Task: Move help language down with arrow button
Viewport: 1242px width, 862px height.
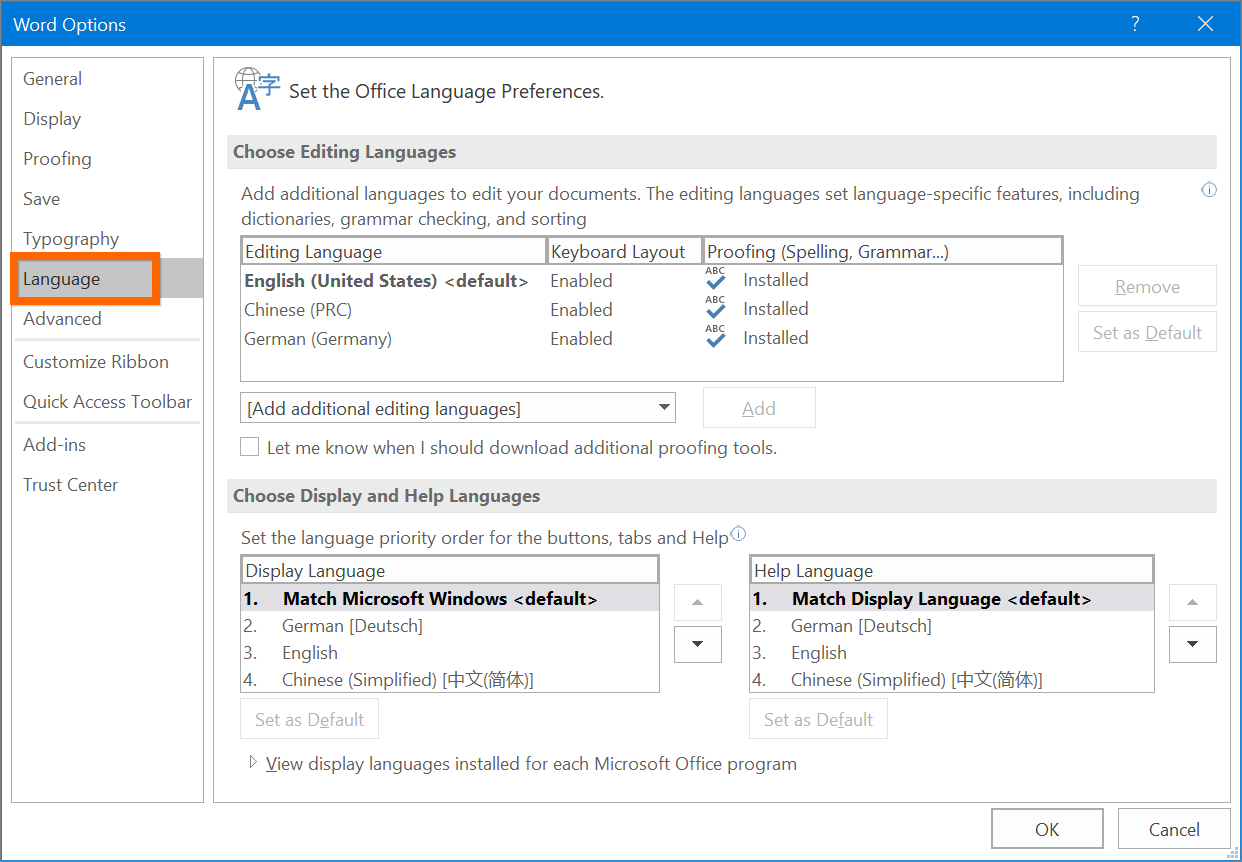Action: (1192, 644)
